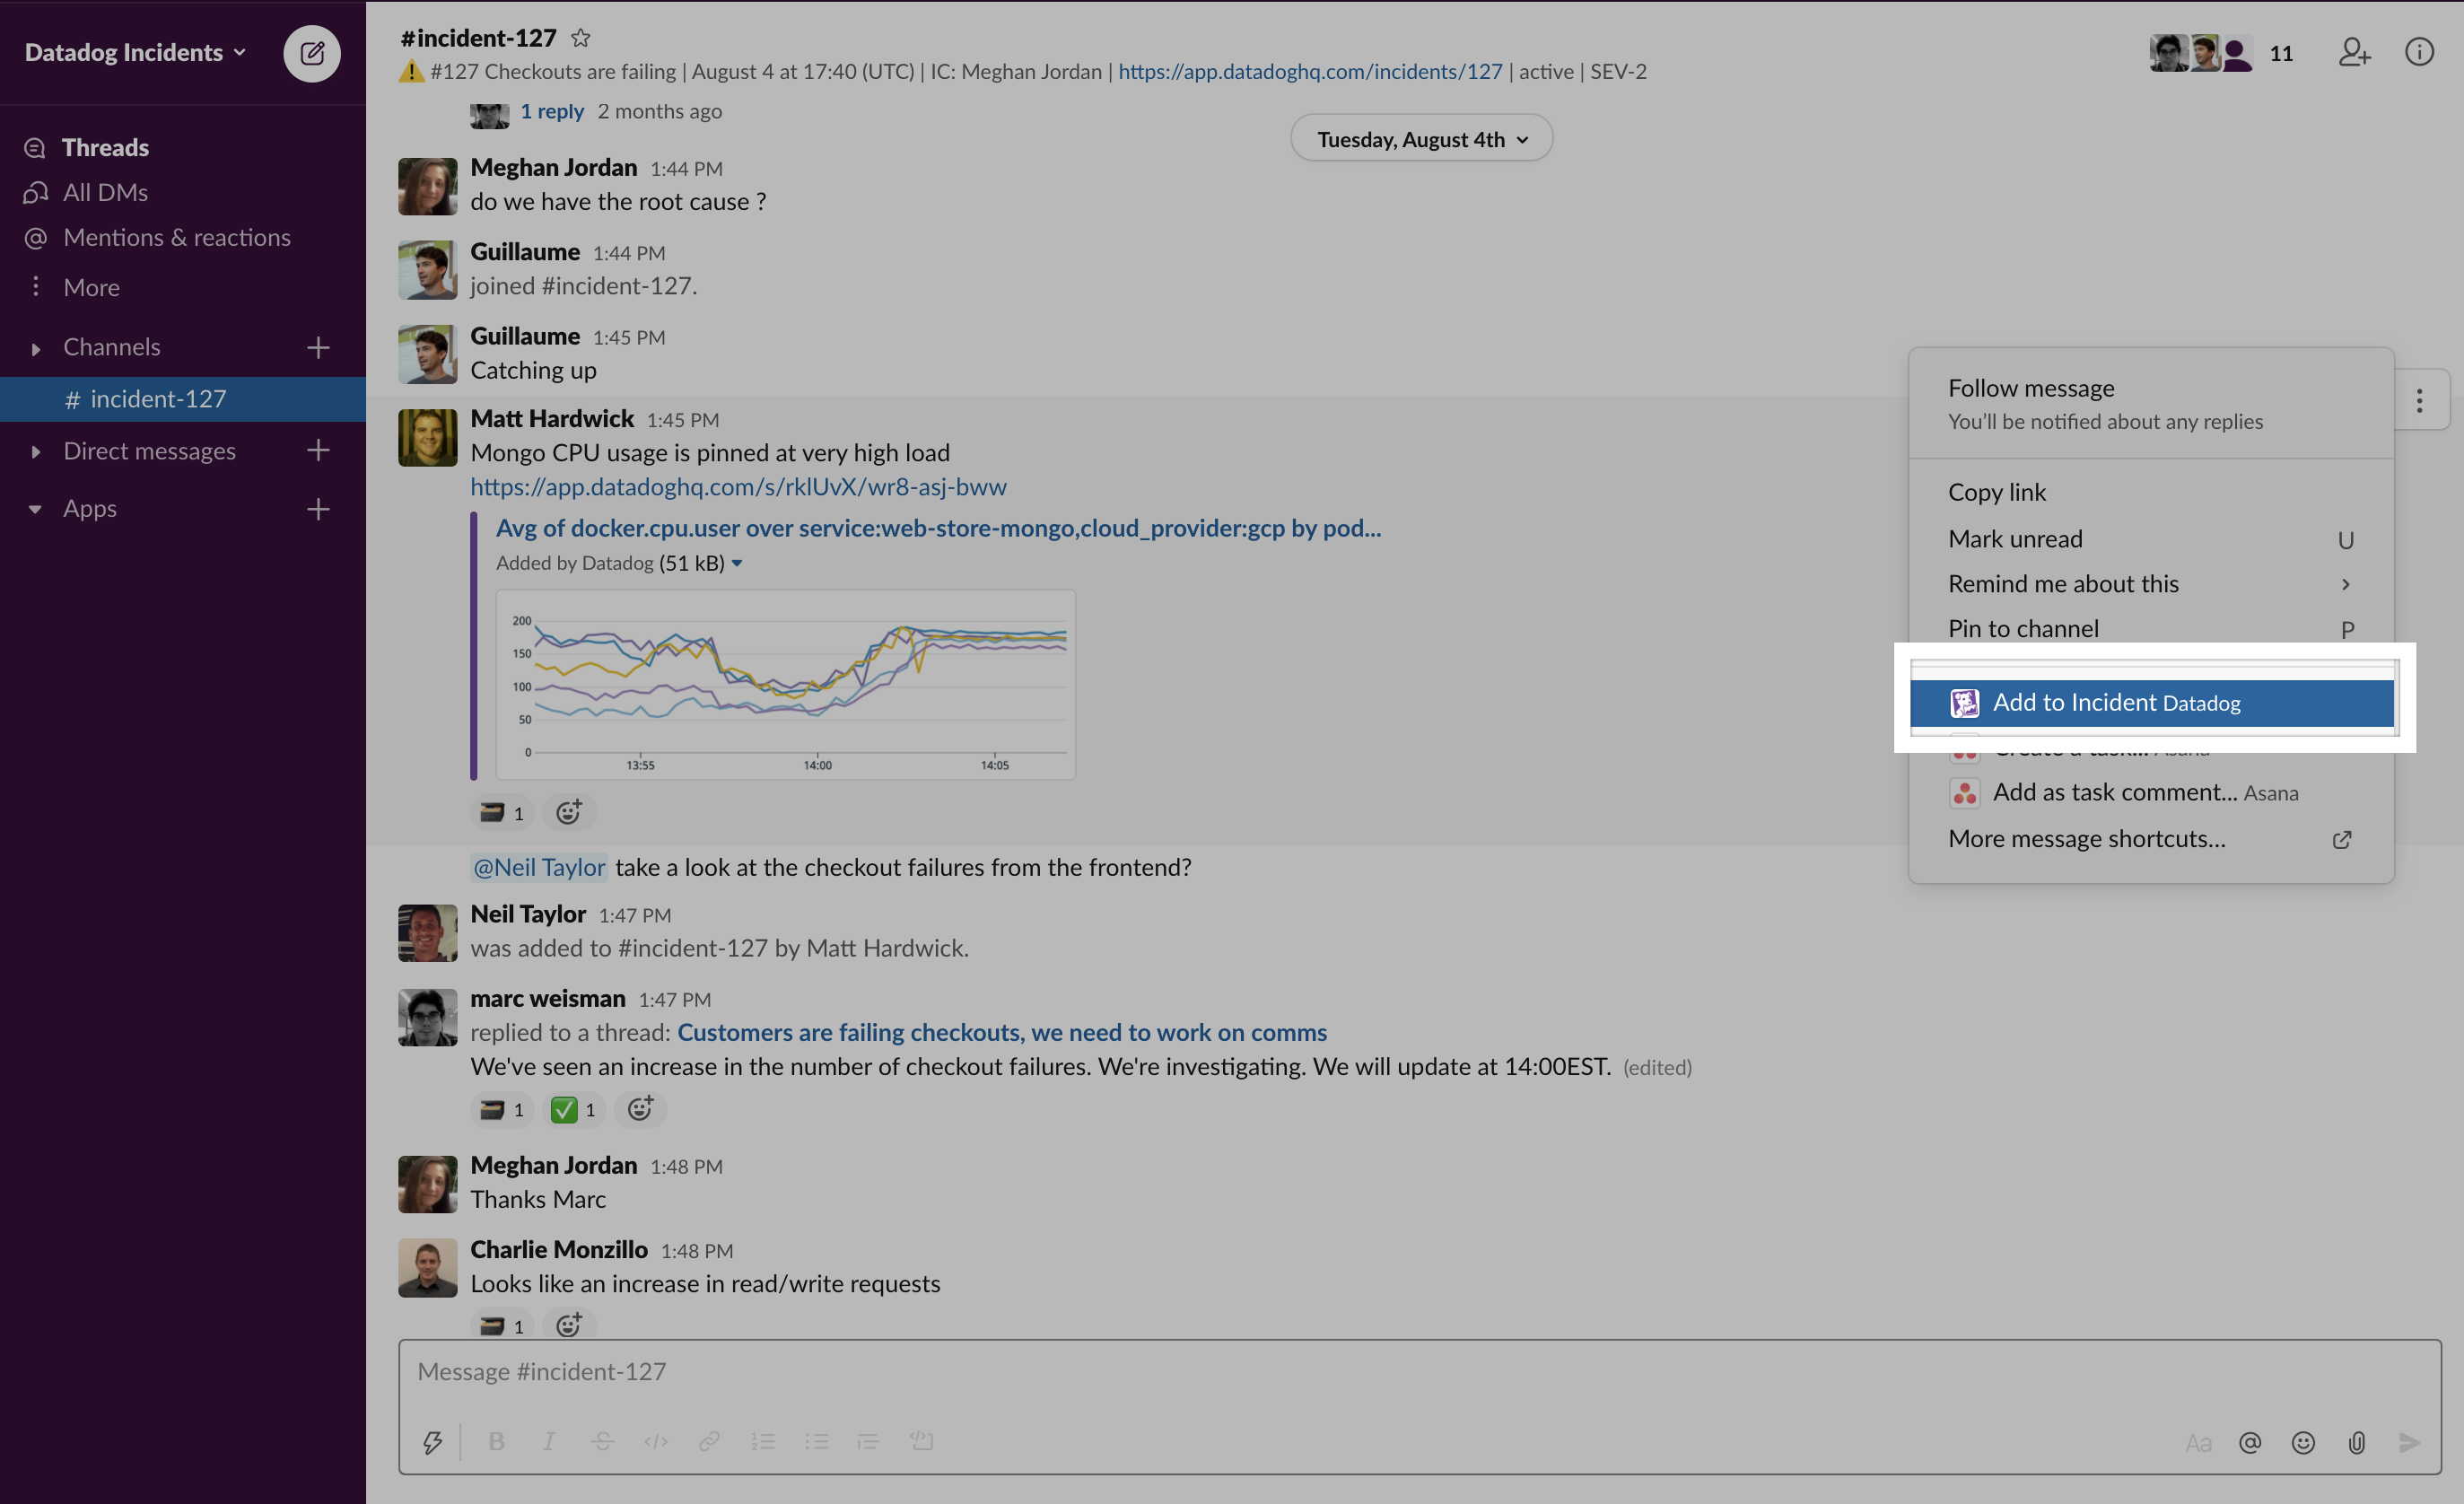The height and width of the screenshot is (1504, 2464).
Task: Click the mention @ icon in composer
Action: 2249,1442
